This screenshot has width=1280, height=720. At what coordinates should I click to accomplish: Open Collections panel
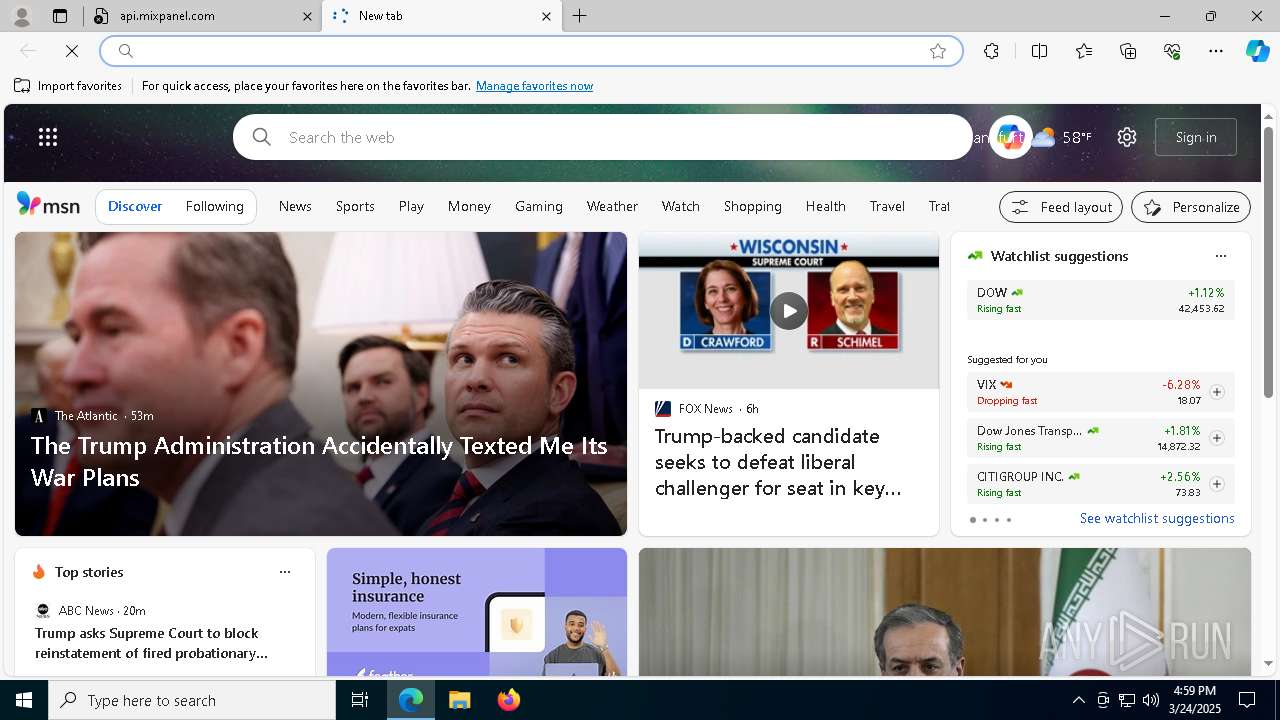pyautogui.click(x=1128, y=51)
